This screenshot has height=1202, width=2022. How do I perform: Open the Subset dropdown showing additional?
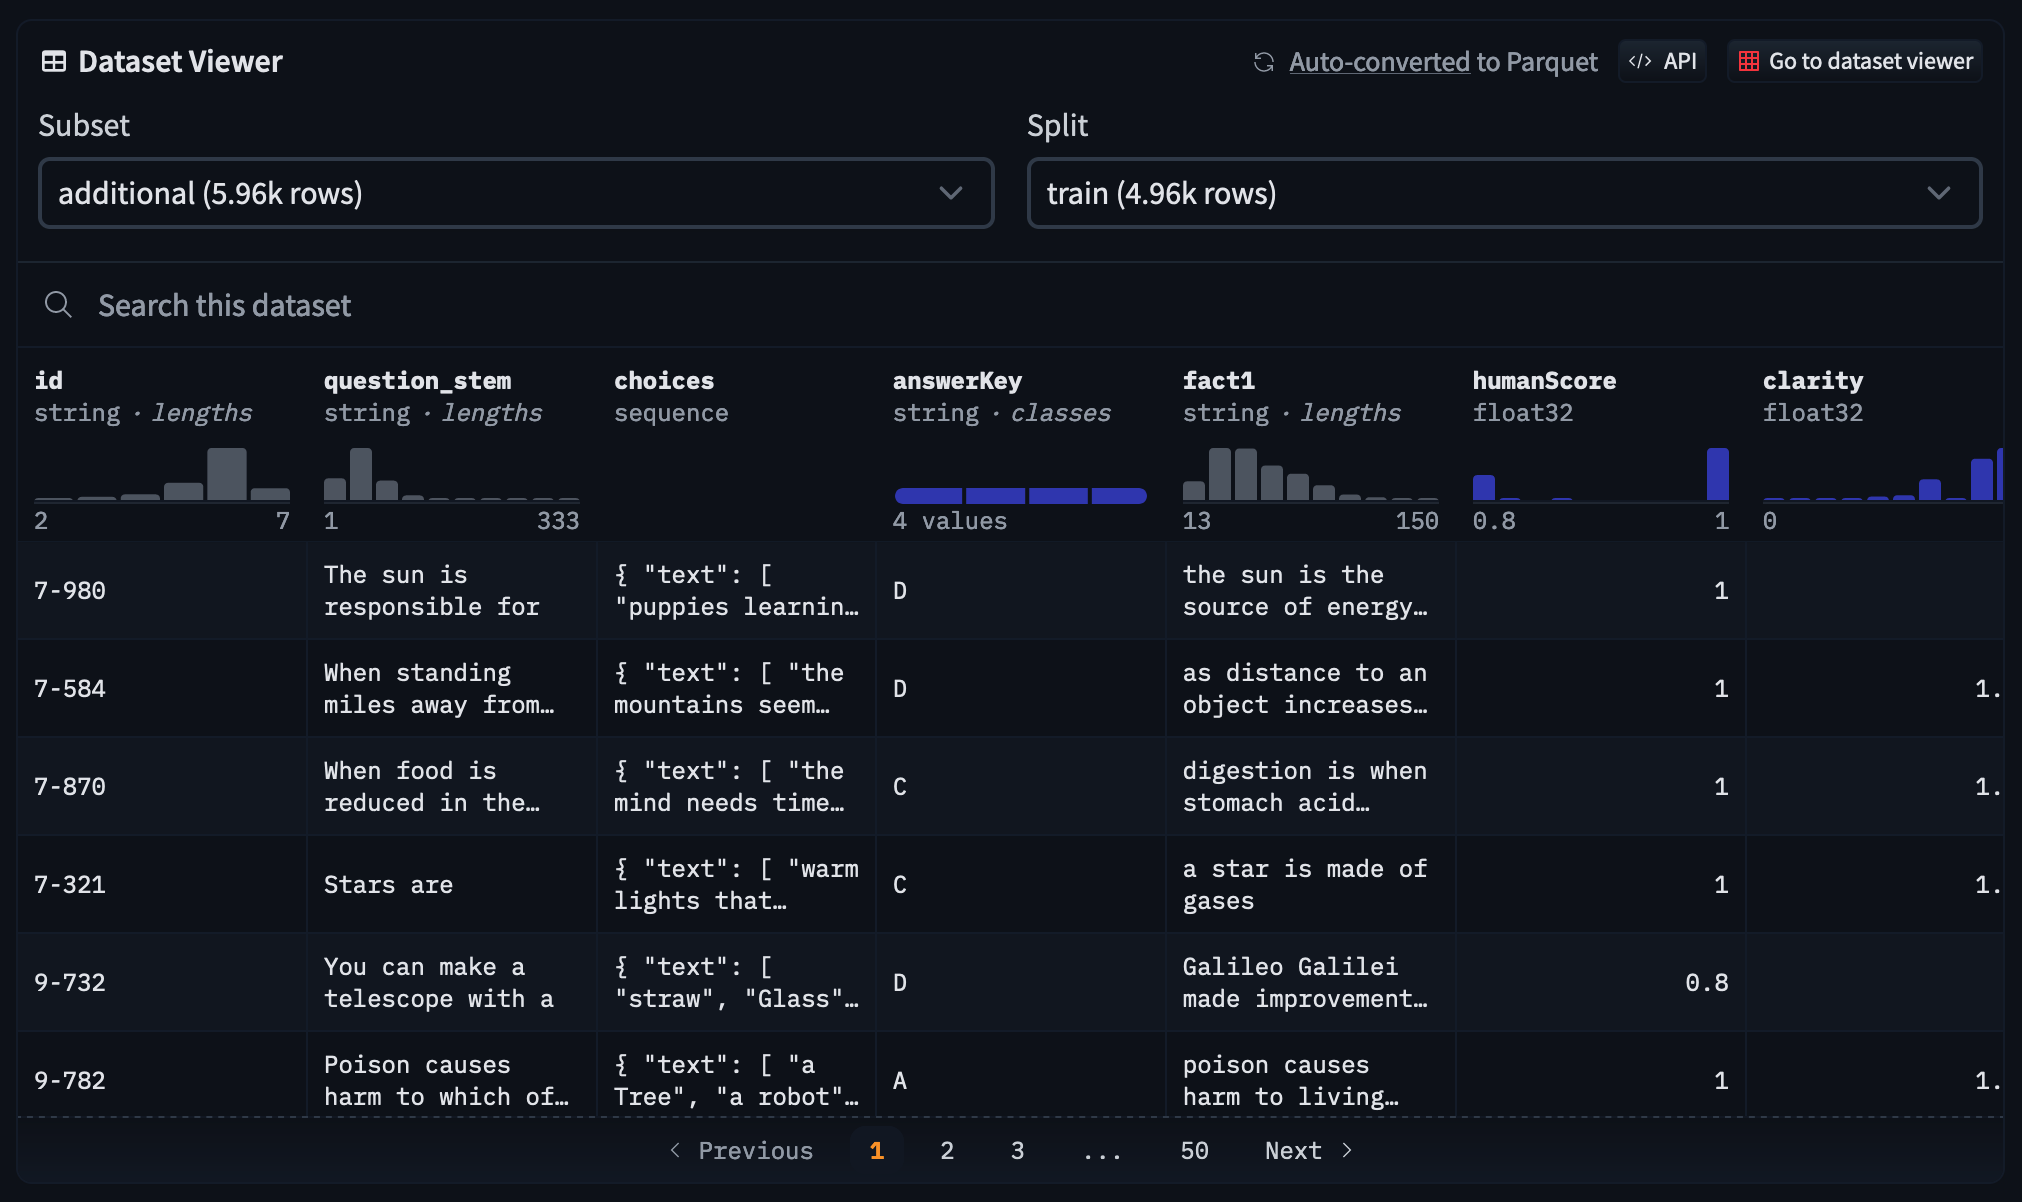tap(515, 193)
